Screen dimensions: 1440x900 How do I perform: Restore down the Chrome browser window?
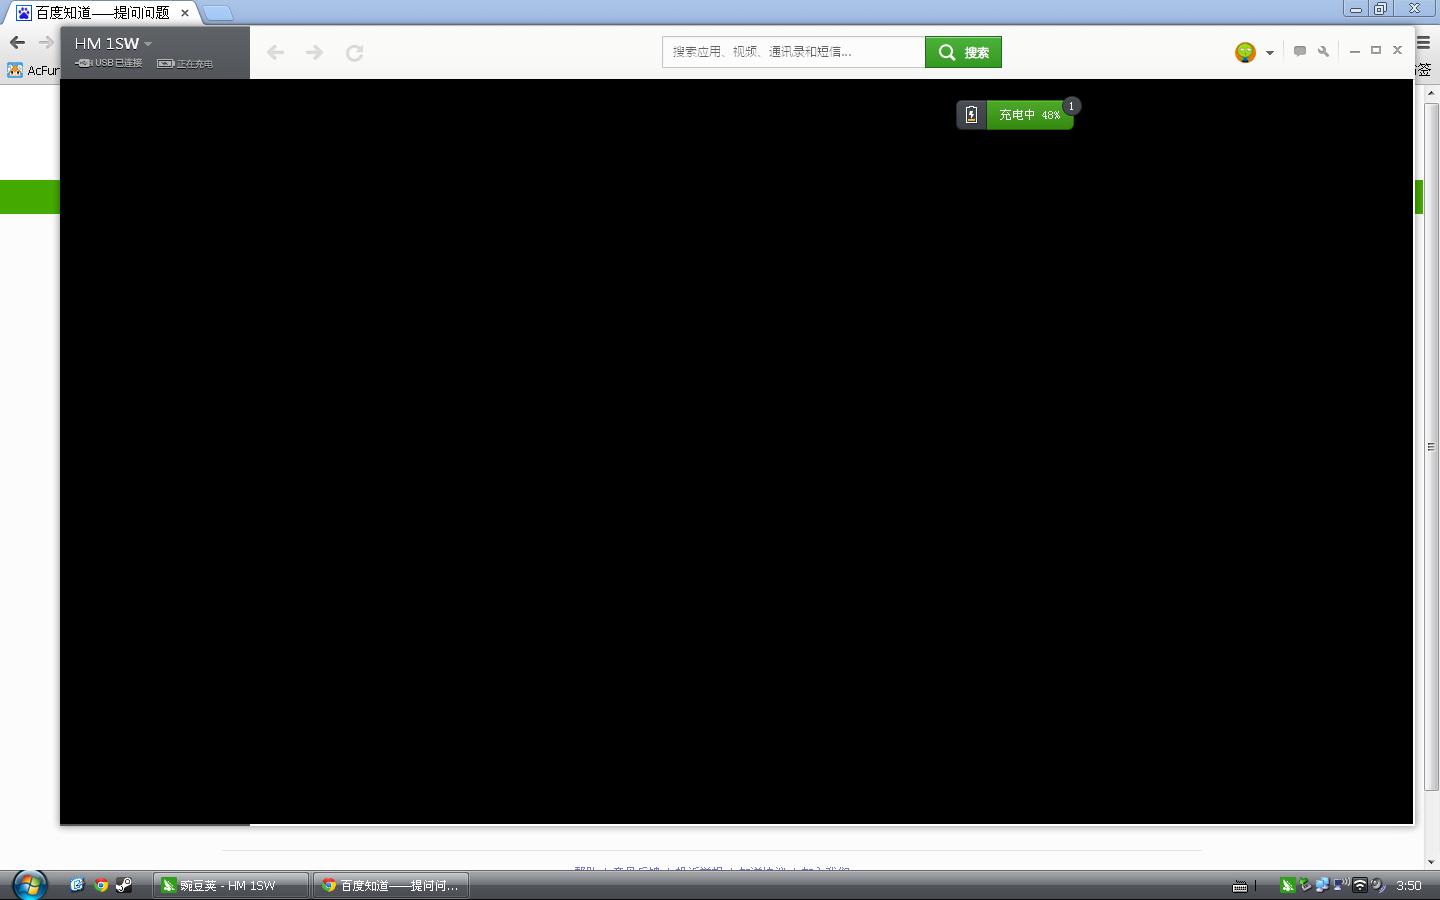click(1380, 8)
